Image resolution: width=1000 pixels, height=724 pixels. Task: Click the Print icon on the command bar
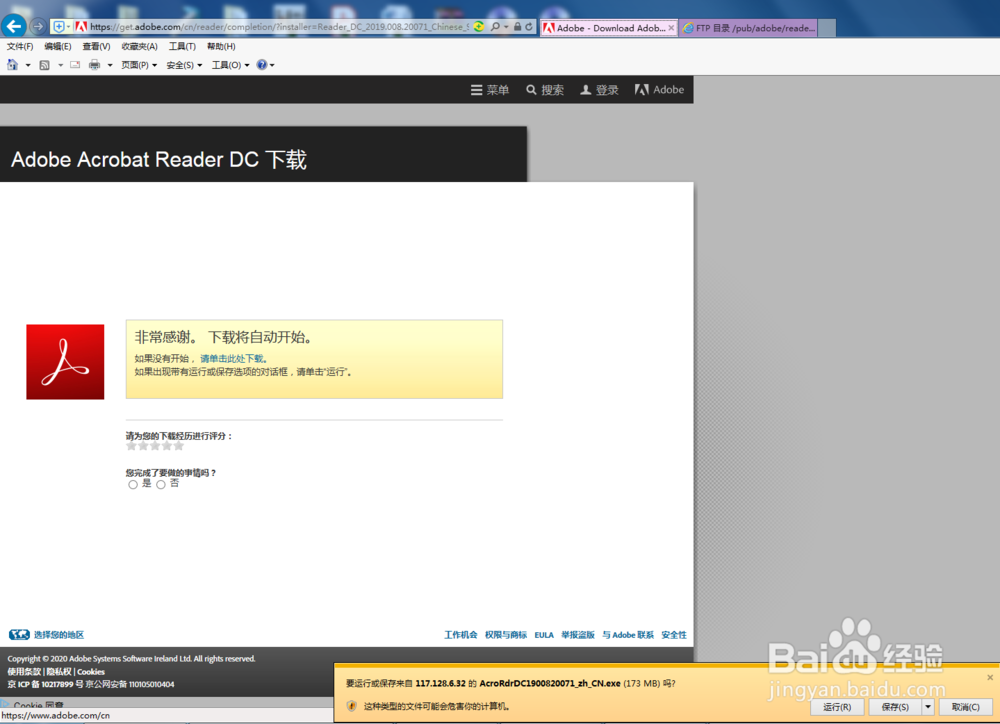coord(92,63)
